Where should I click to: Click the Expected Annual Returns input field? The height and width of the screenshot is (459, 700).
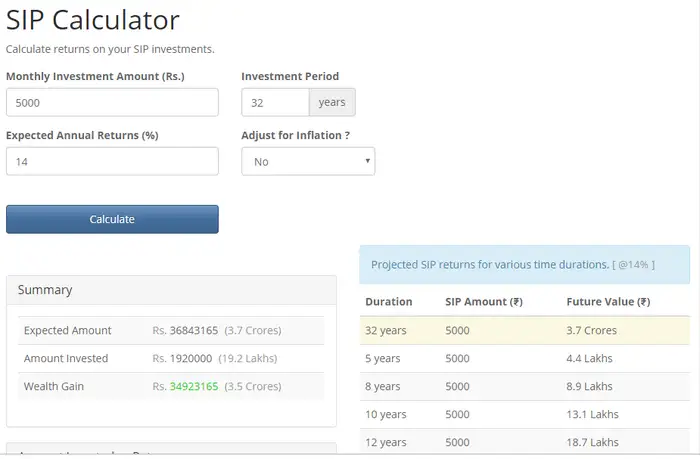click(112, 161)
